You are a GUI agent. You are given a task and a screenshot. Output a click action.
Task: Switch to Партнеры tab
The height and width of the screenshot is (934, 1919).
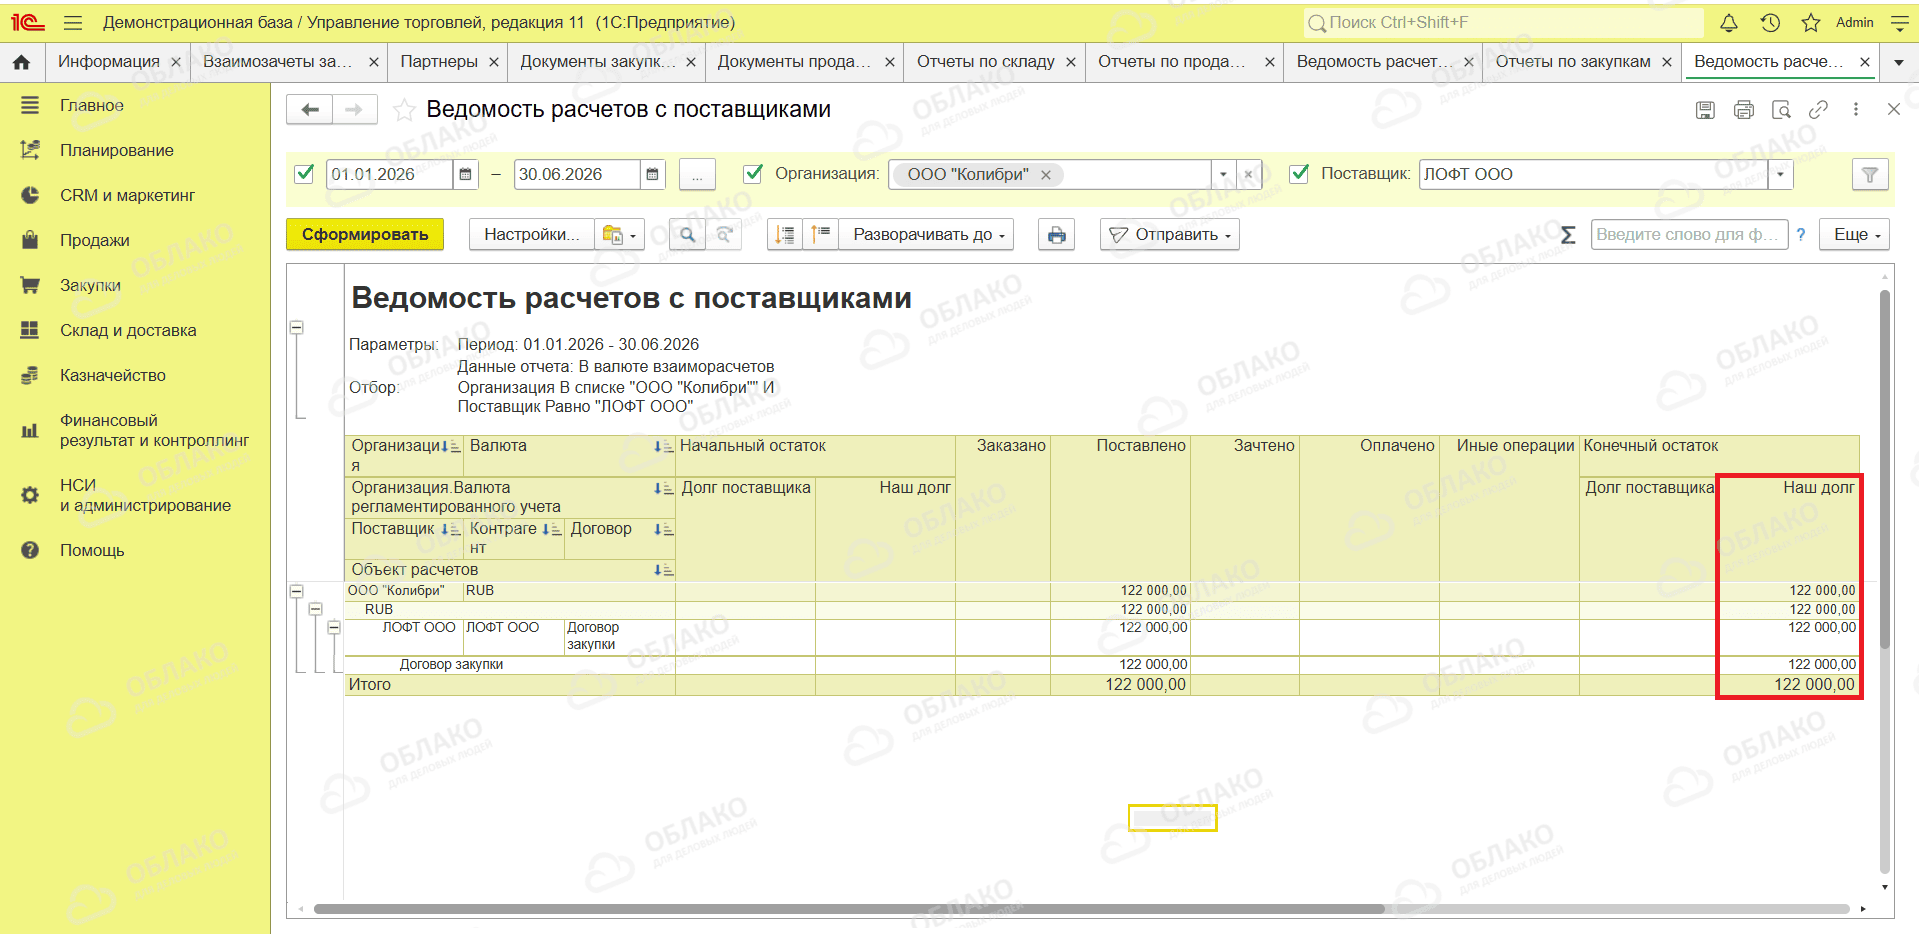[x=439, y=62]
